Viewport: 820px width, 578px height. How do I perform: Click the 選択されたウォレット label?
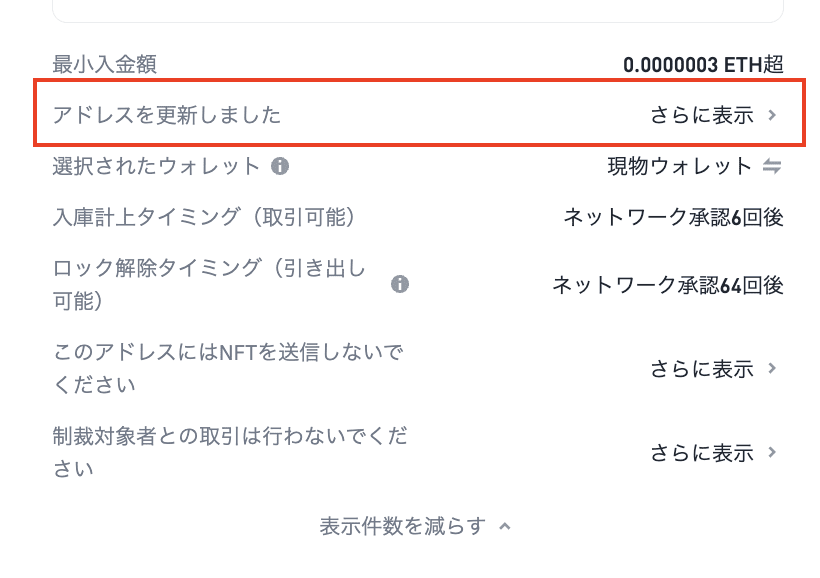click(156, 166)
